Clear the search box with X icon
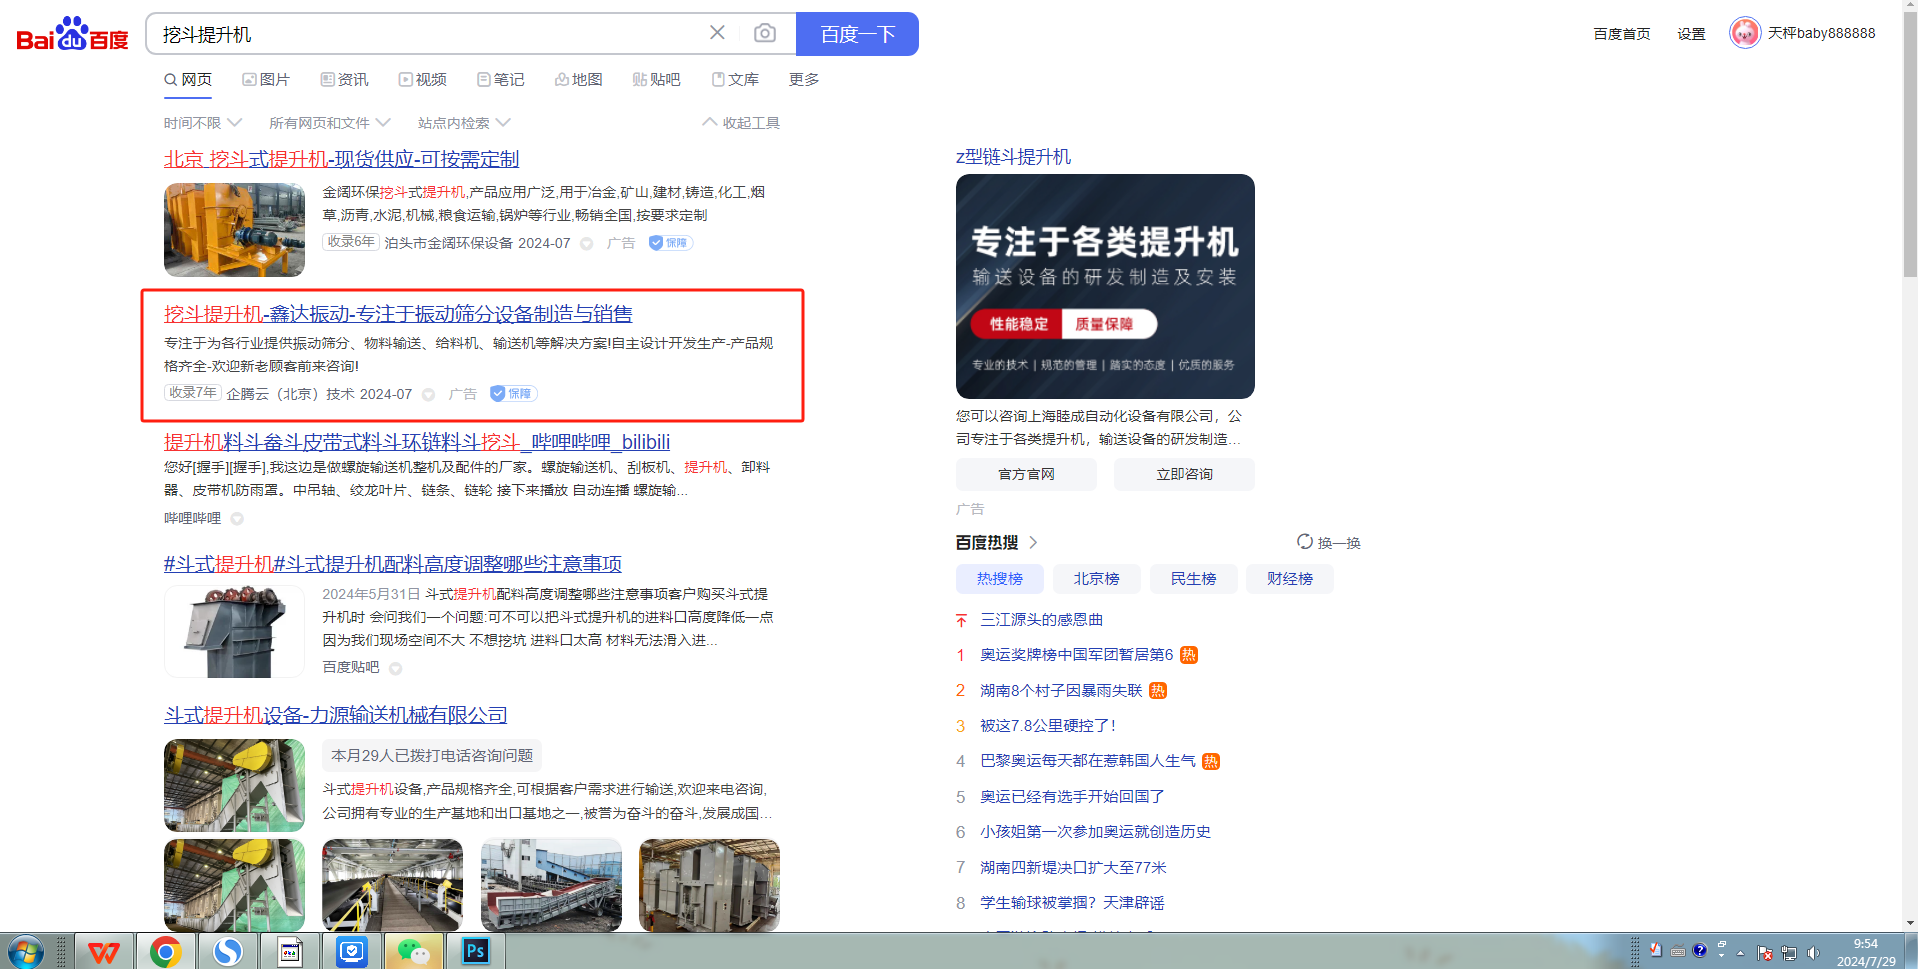The height and width of the screenshot is (969, 1918). click(717, 33)
